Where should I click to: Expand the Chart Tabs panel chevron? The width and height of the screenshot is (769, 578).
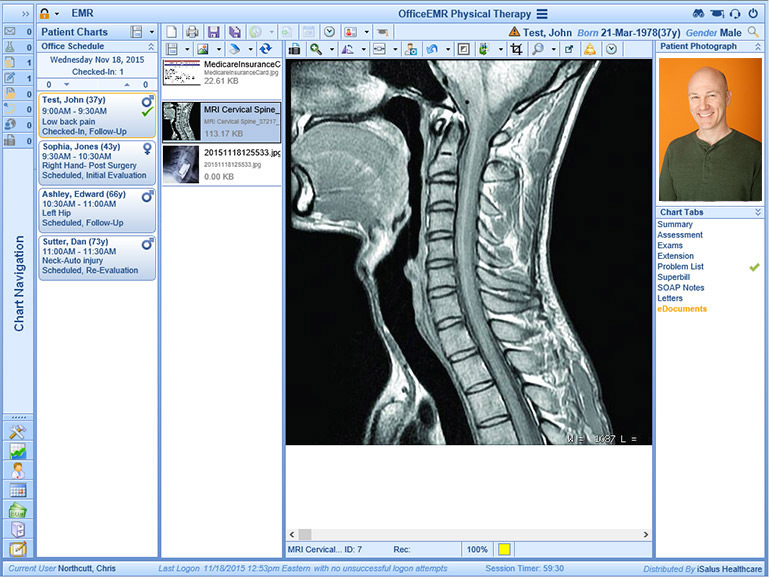[x=758, y=212]
